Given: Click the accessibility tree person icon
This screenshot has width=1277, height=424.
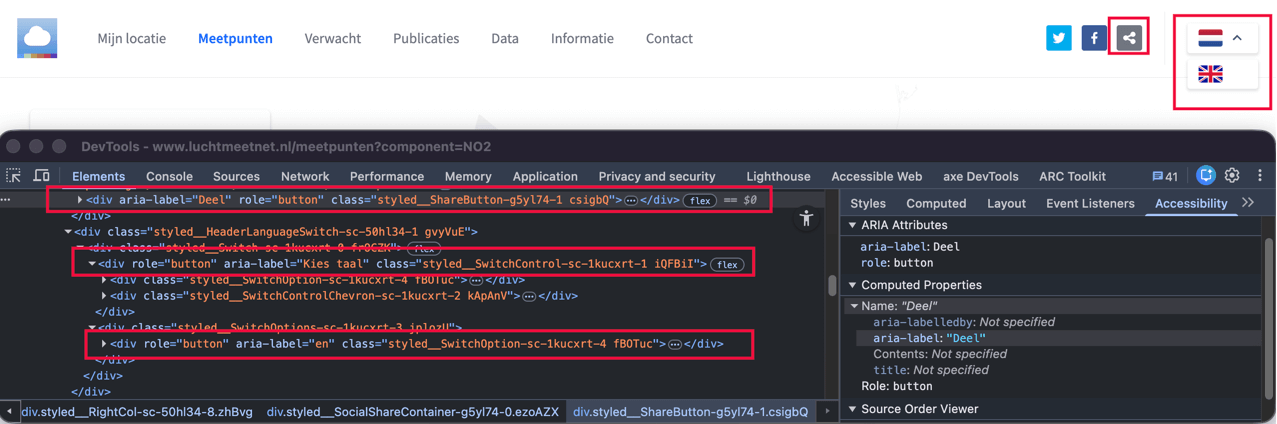Looking at the screenshot, I should (807, 219).
